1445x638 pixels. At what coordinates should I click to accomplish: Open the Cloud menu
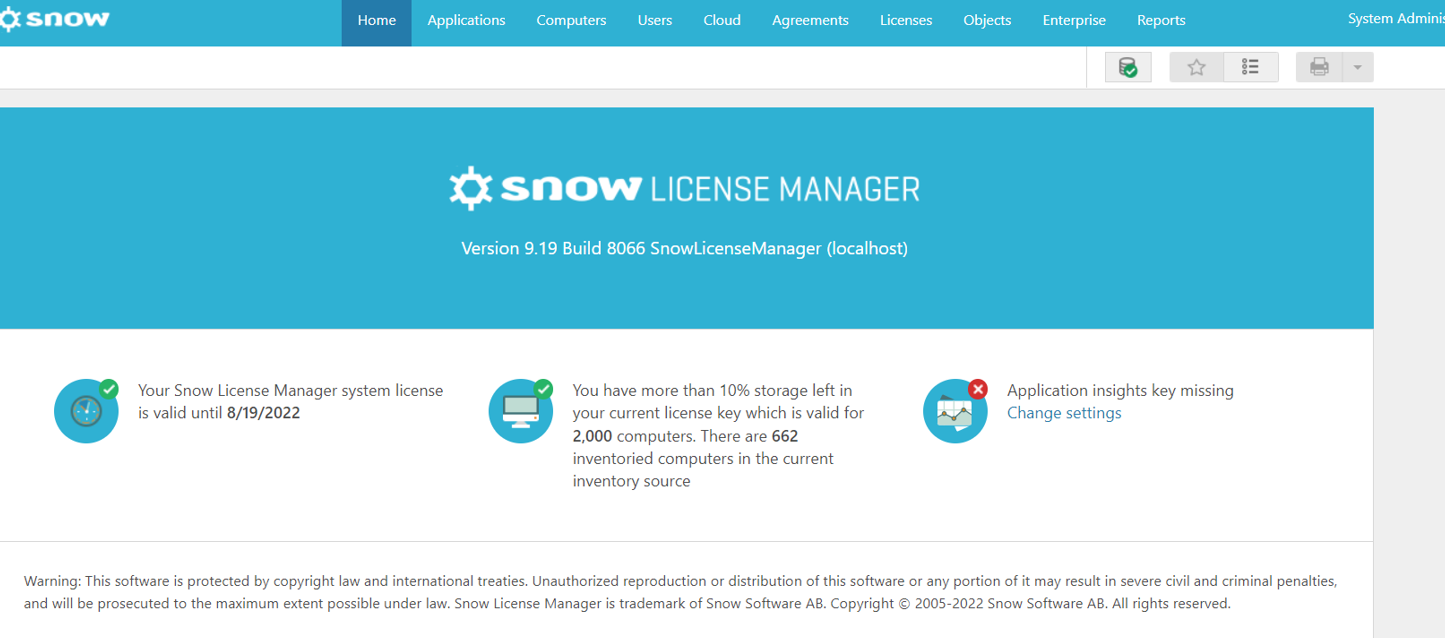click(722, 20)
